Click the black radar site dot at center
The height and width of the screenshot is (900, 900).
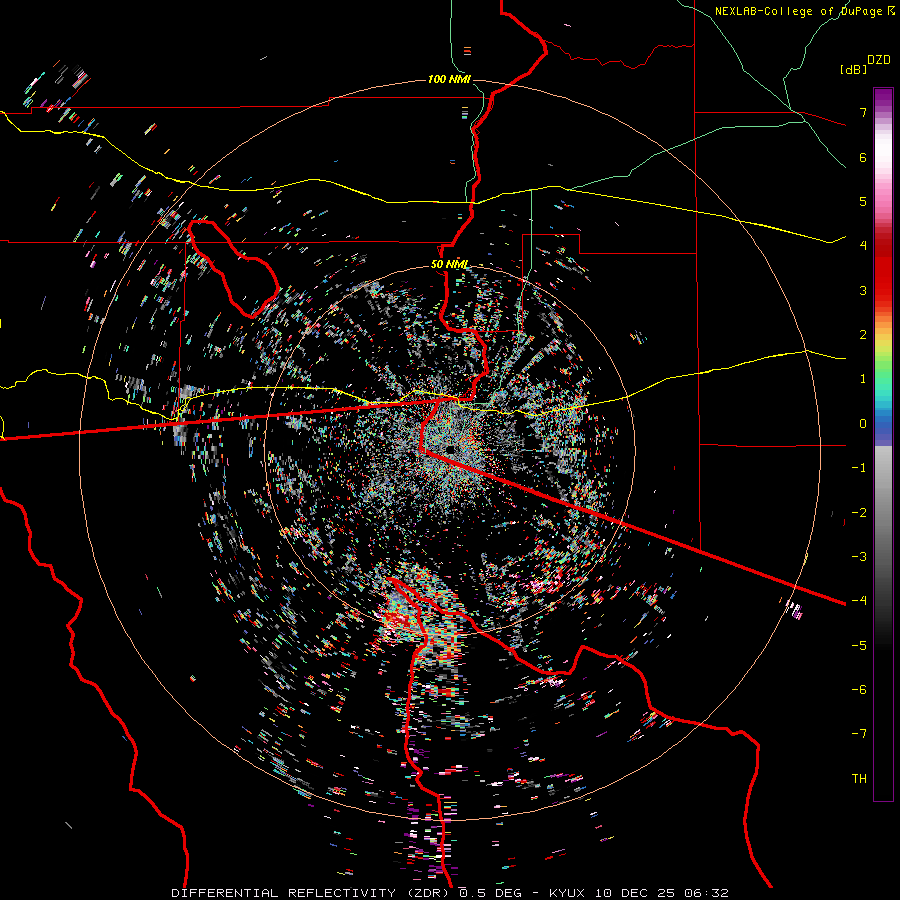click(450, 449)
